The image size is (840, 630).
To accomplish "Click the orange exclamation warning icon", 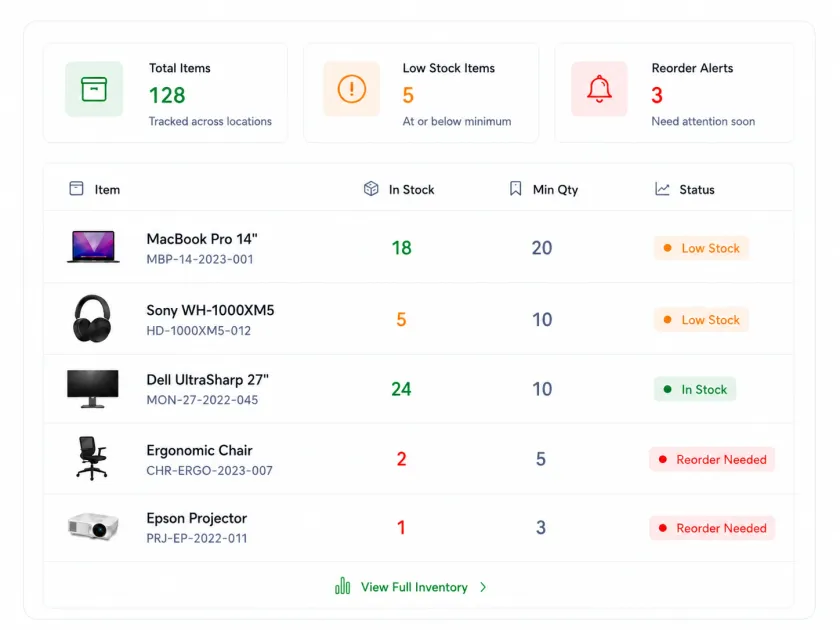I will click(351, 89).
